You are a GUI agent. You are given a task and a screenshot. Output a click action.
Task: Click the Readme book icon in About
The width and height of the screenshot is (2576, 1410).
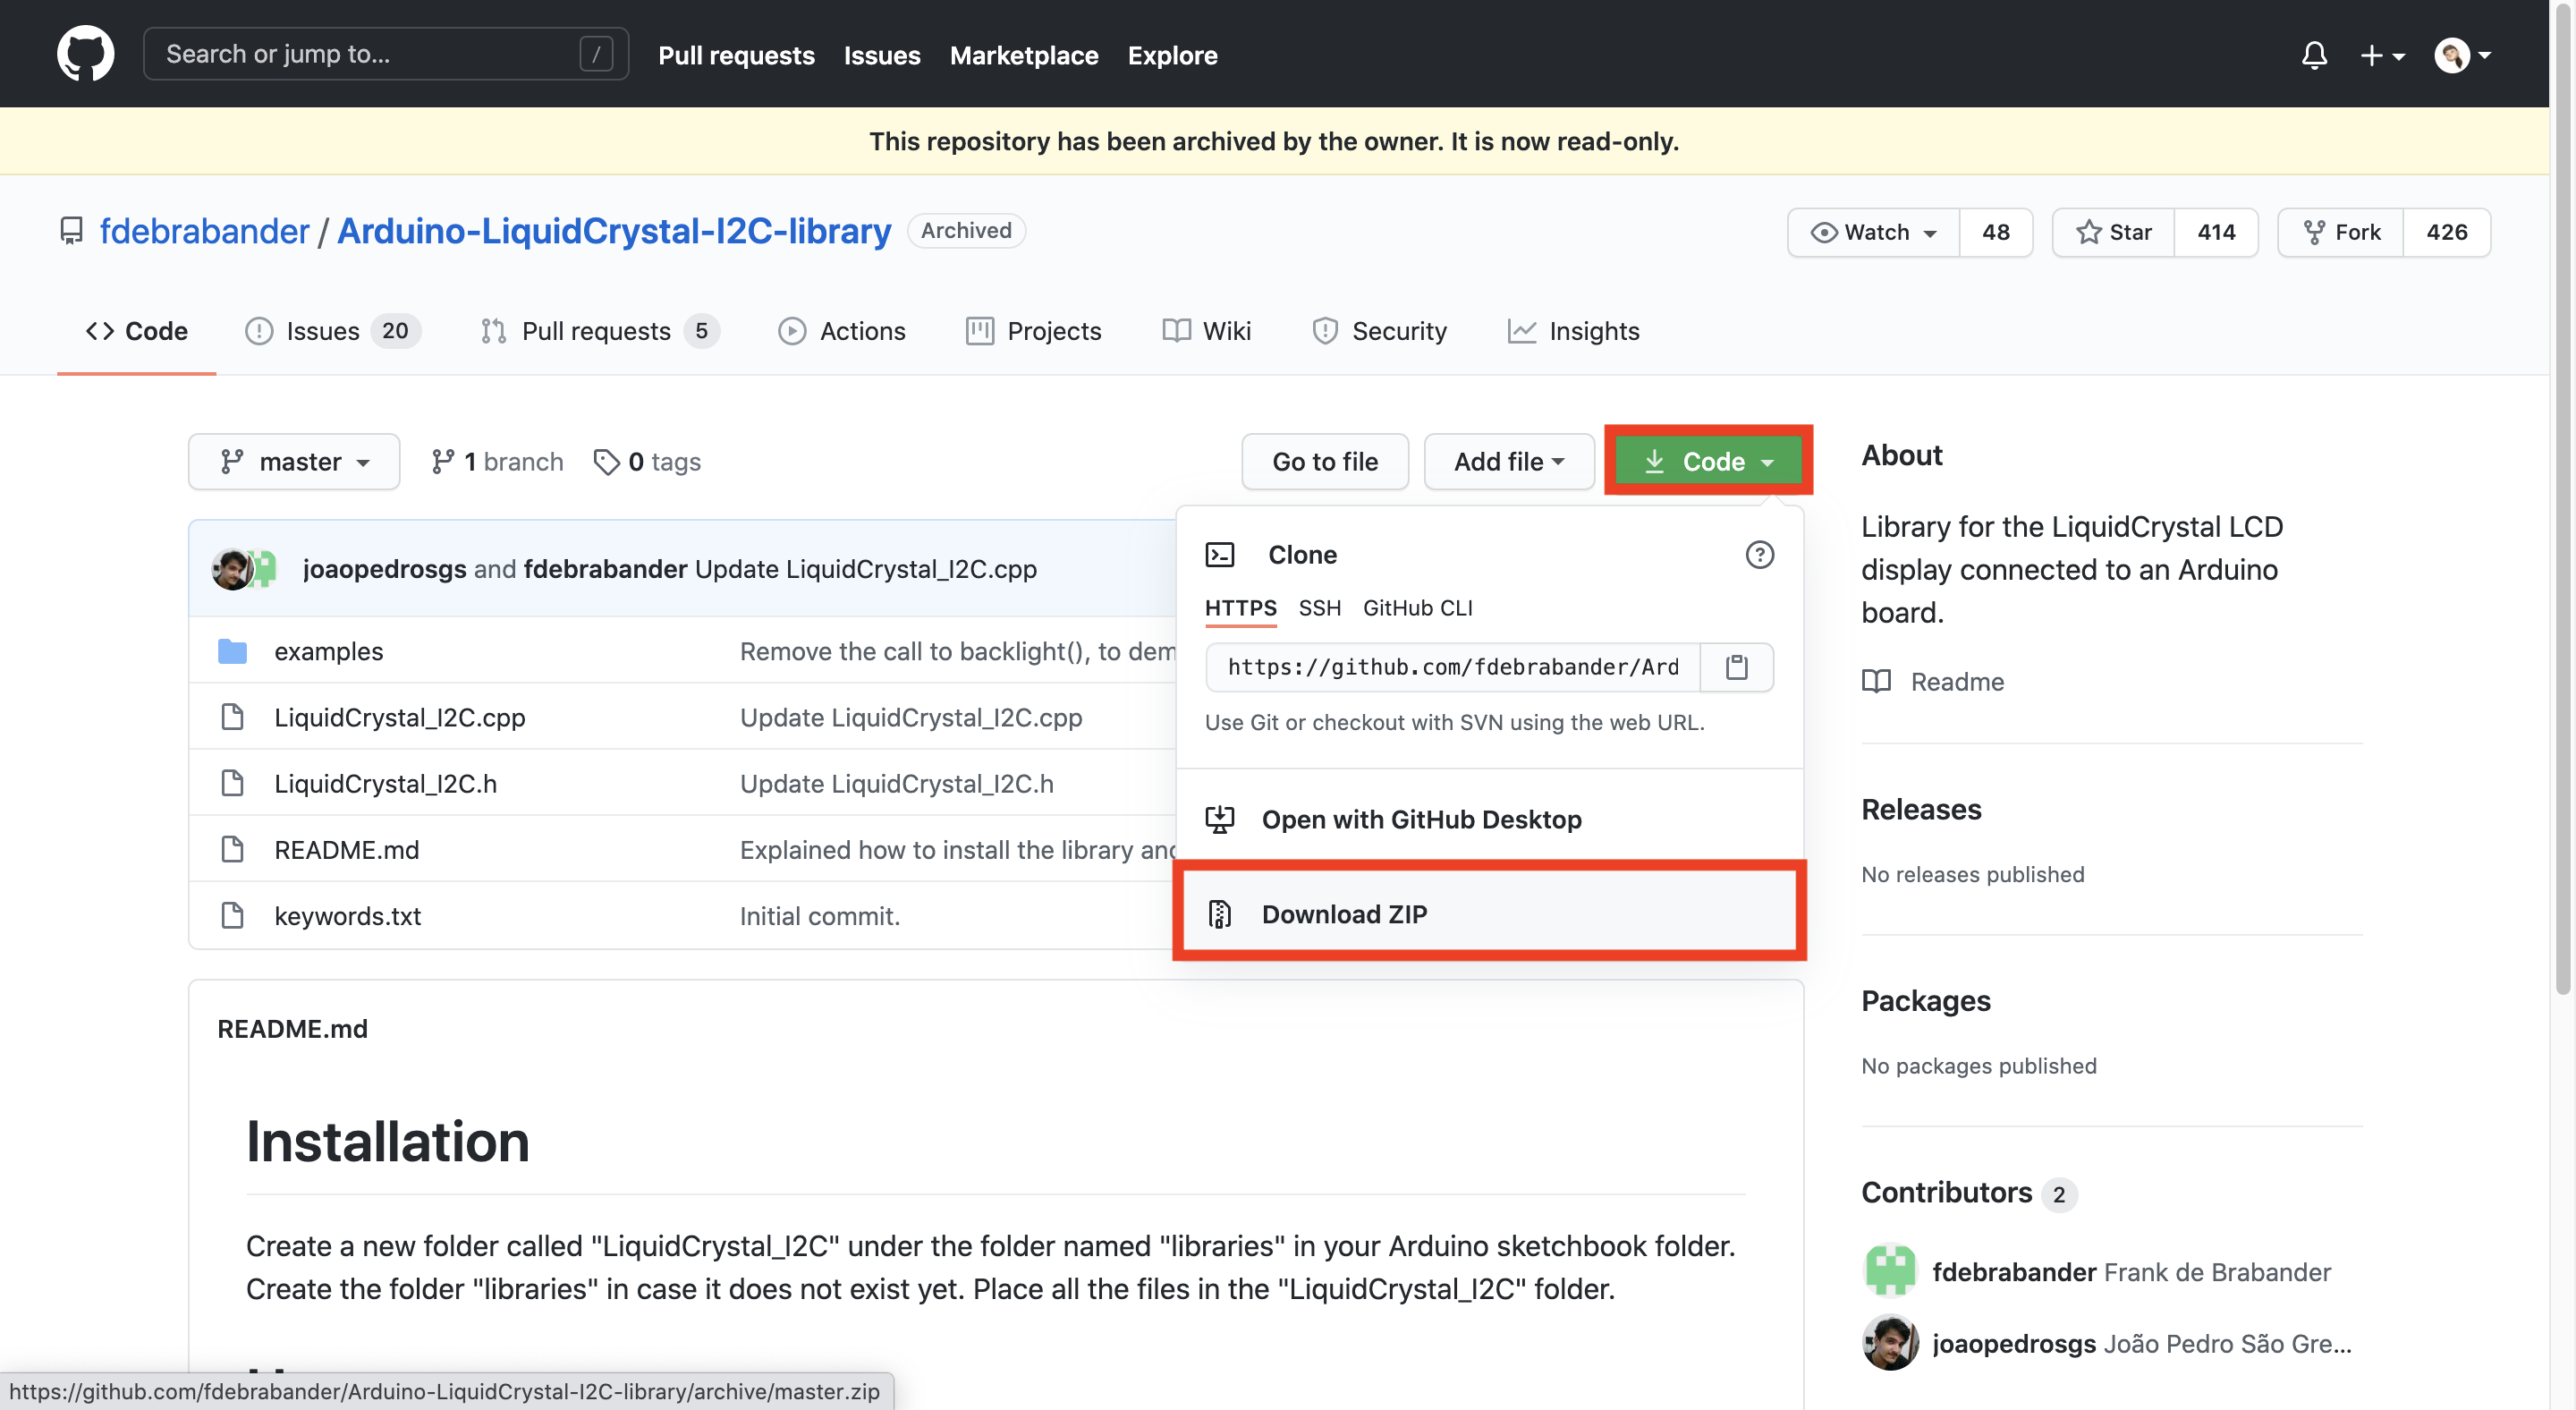pyautogui.click(x=1876, y=681)
